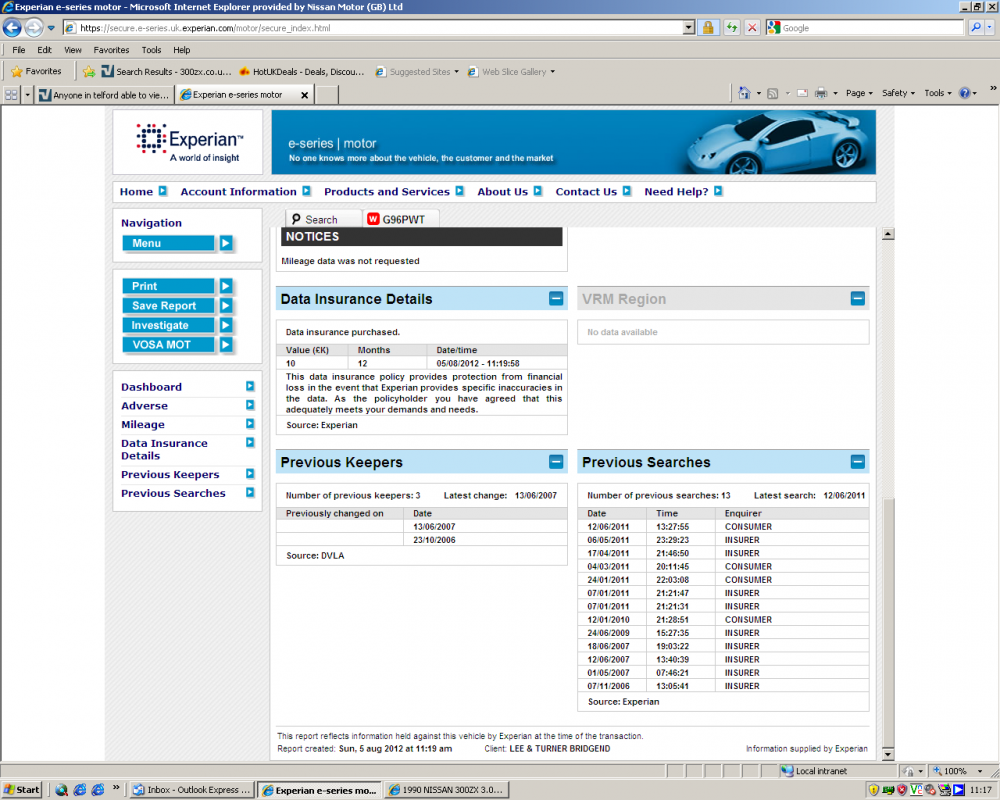This screenshot has height=800, width=1000.
Task: Click the security padlock icon in address bar
Action: tap(708, 28)
